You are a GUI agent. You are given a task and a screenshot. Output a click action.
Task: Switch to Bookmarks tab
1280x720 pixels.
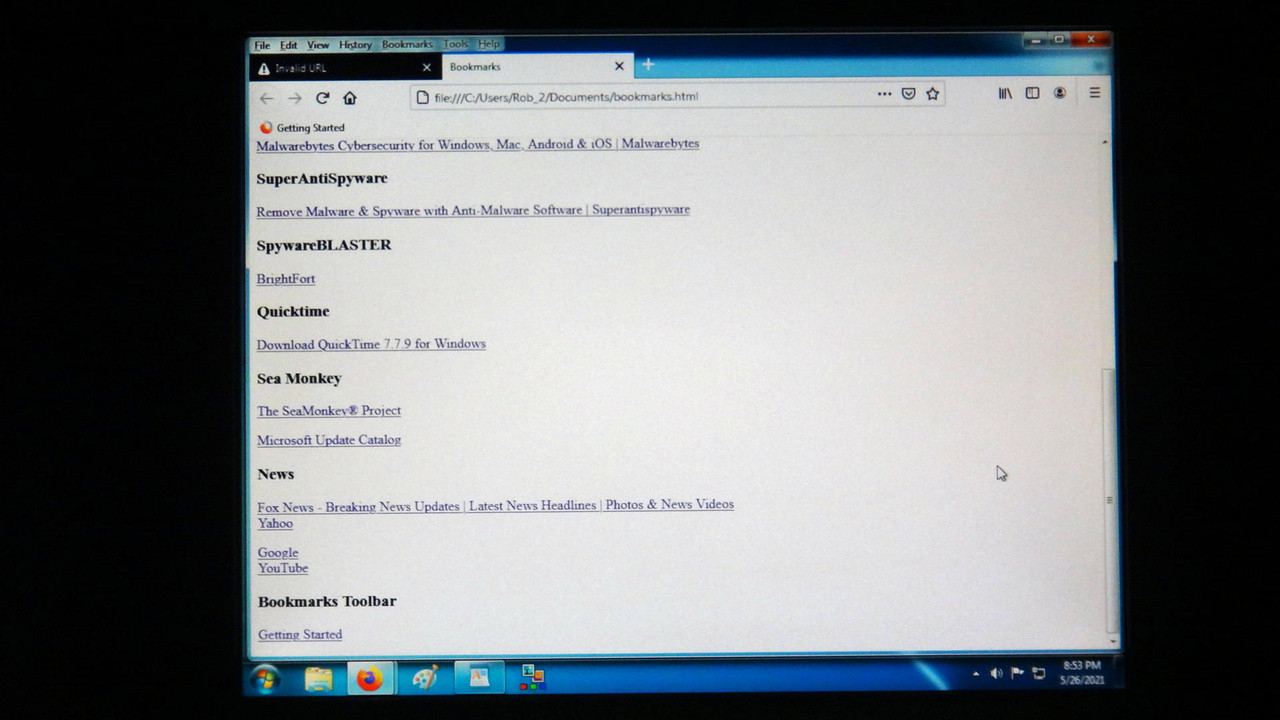(x=538, y=66)
